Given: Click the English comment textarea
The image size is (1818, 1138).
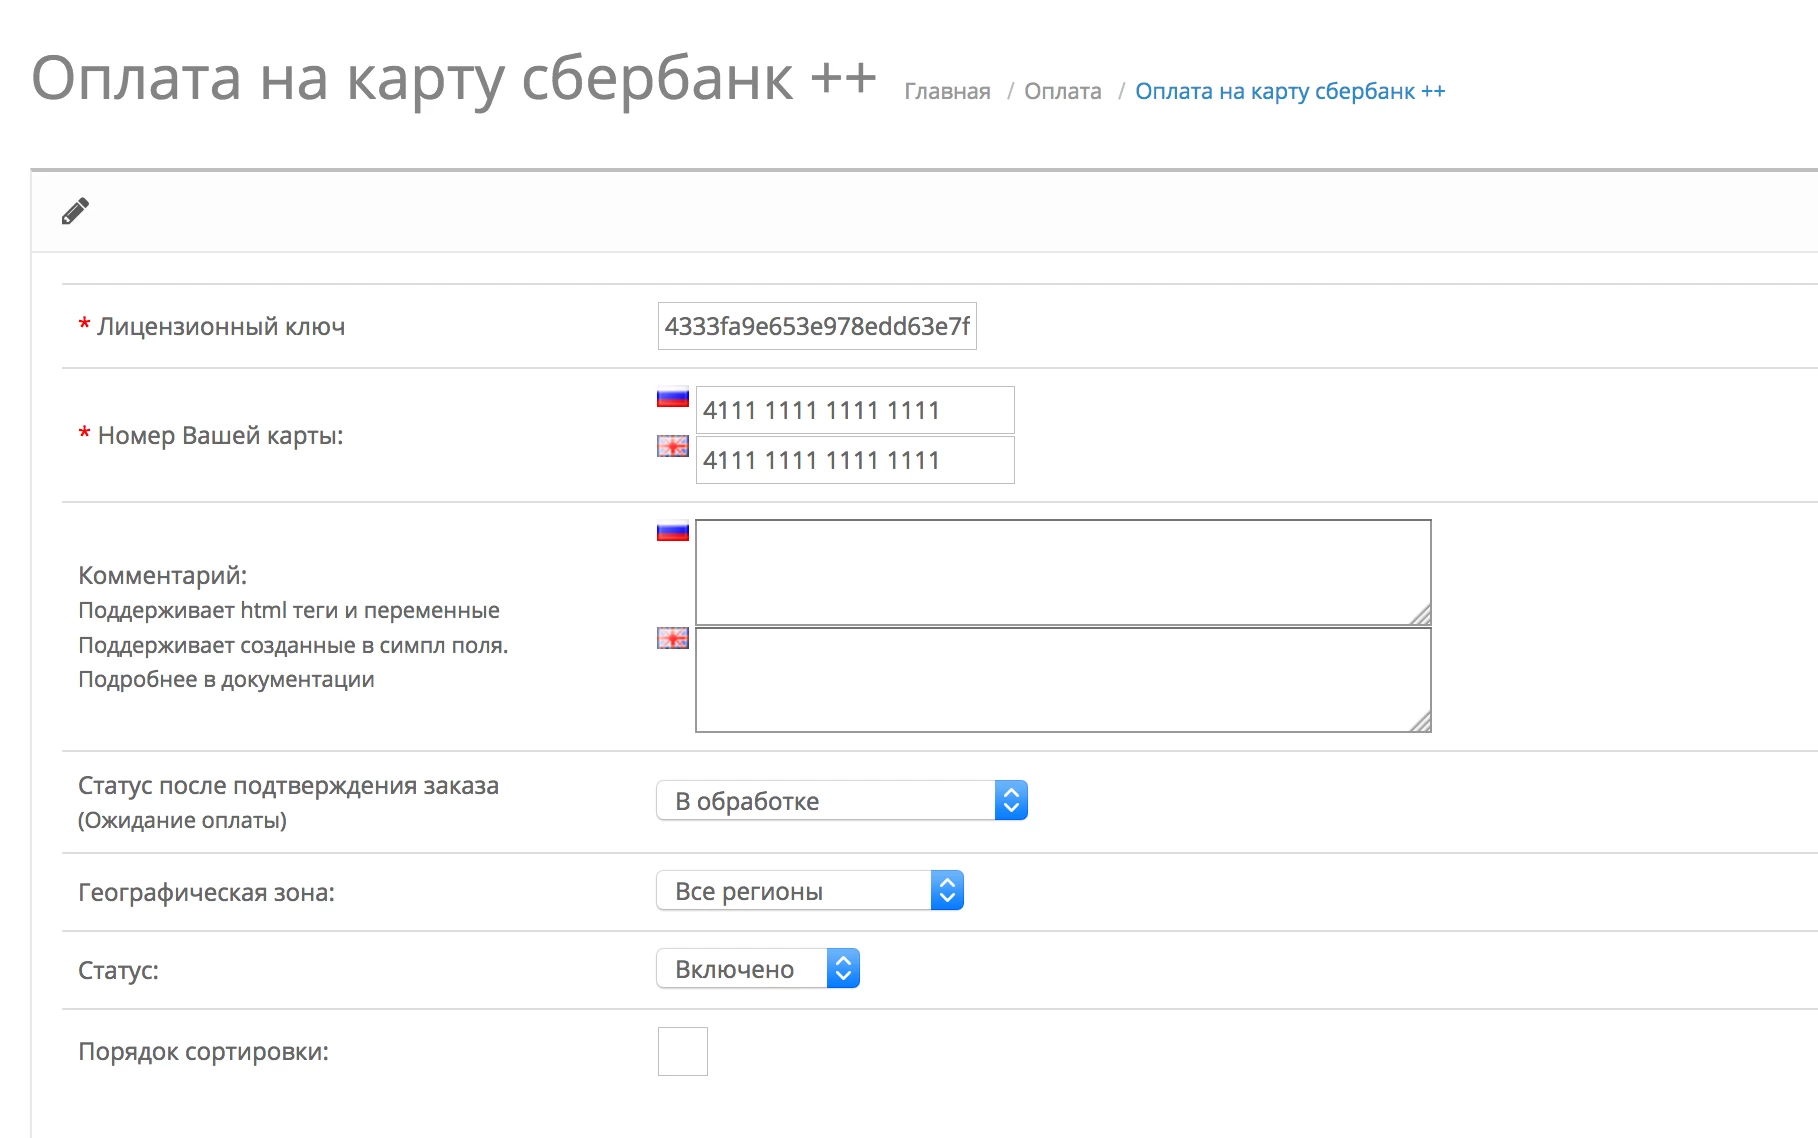Looking at the screenshot, I should coord(1063,680).
